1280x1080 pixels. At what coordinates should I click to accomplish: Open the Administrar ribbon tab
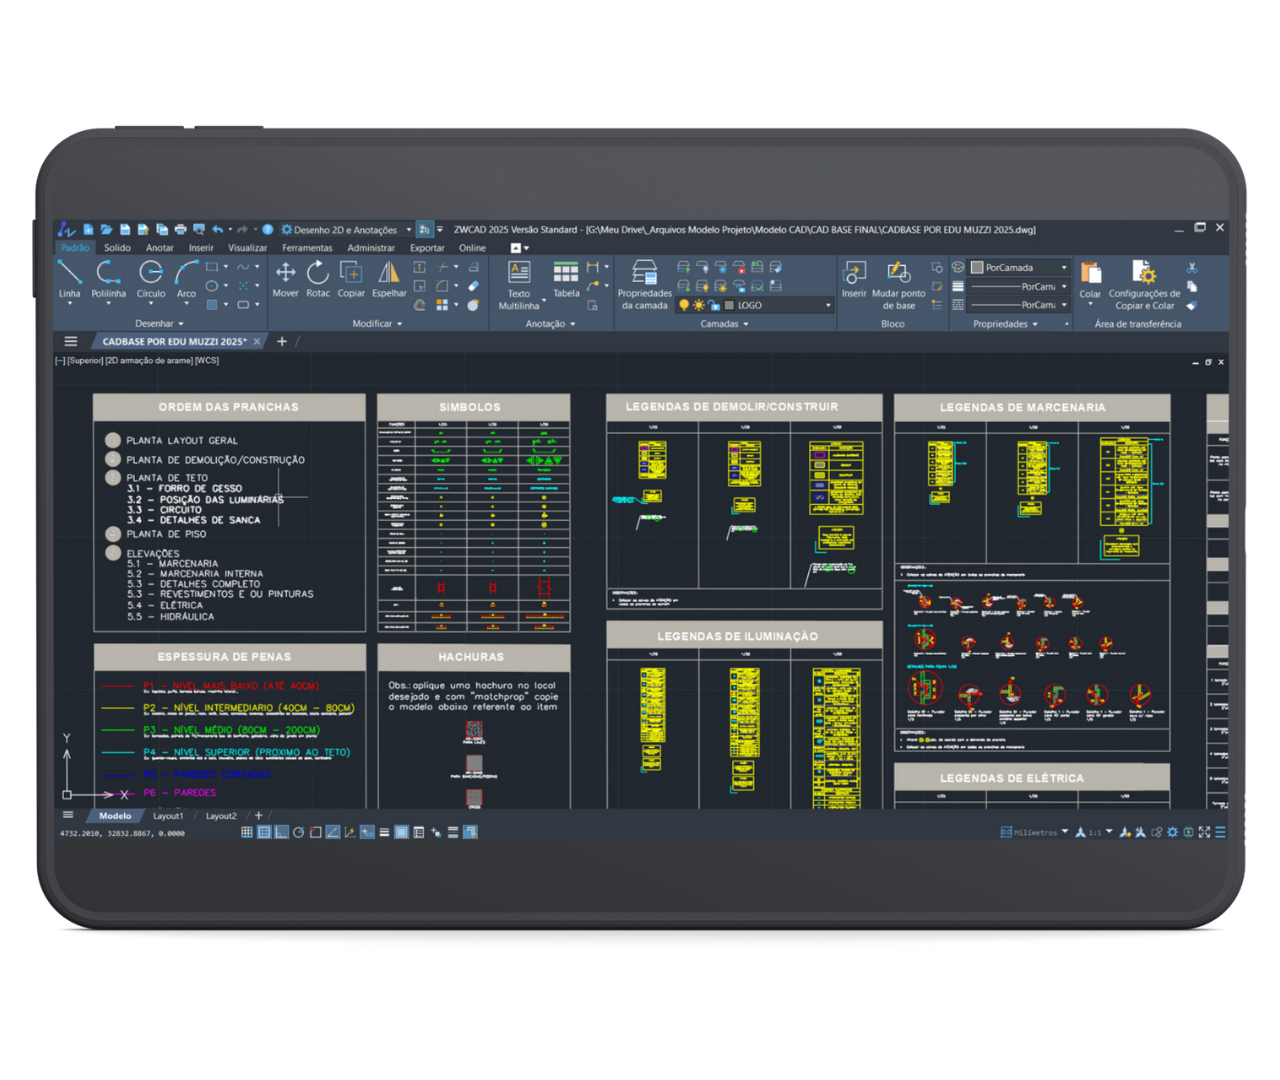click(x=371, y=248)
